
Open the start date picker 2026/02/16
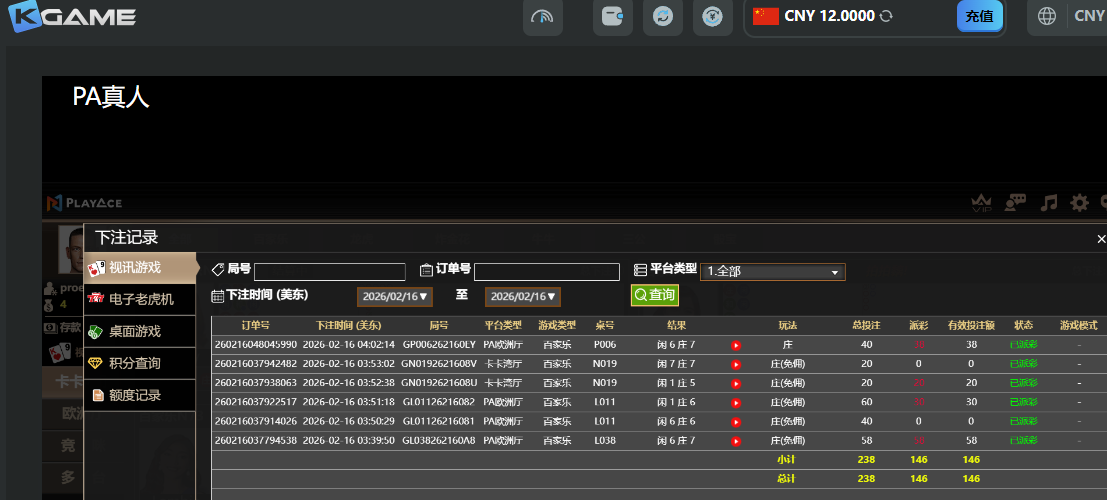tap(395, 297)
